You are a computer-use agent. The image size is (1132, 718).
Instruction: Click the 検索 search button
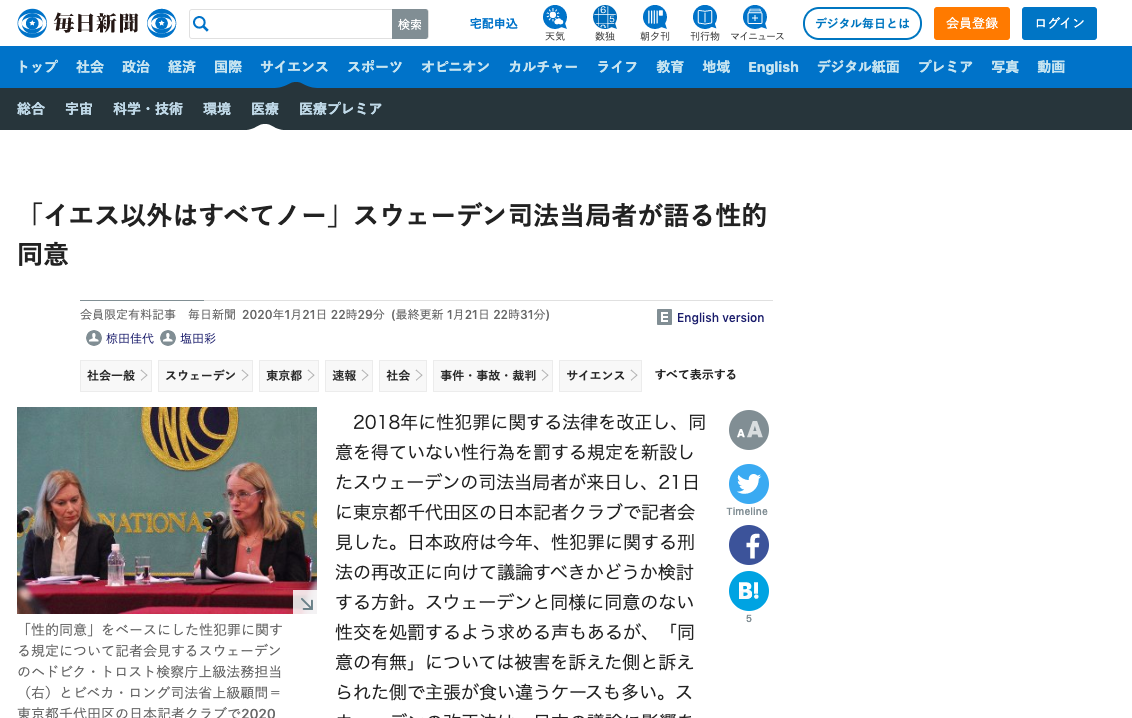(x=410, y=24)
